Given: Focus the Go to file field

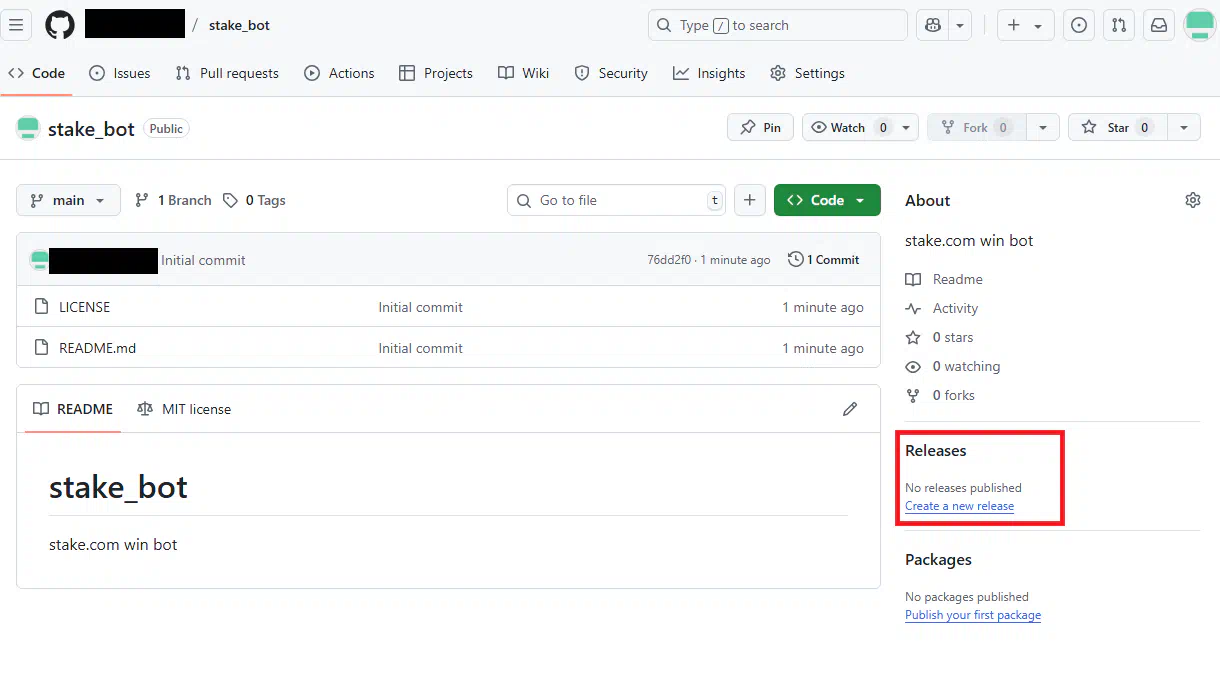Looking at the screenshot, I should pos(617,200).
